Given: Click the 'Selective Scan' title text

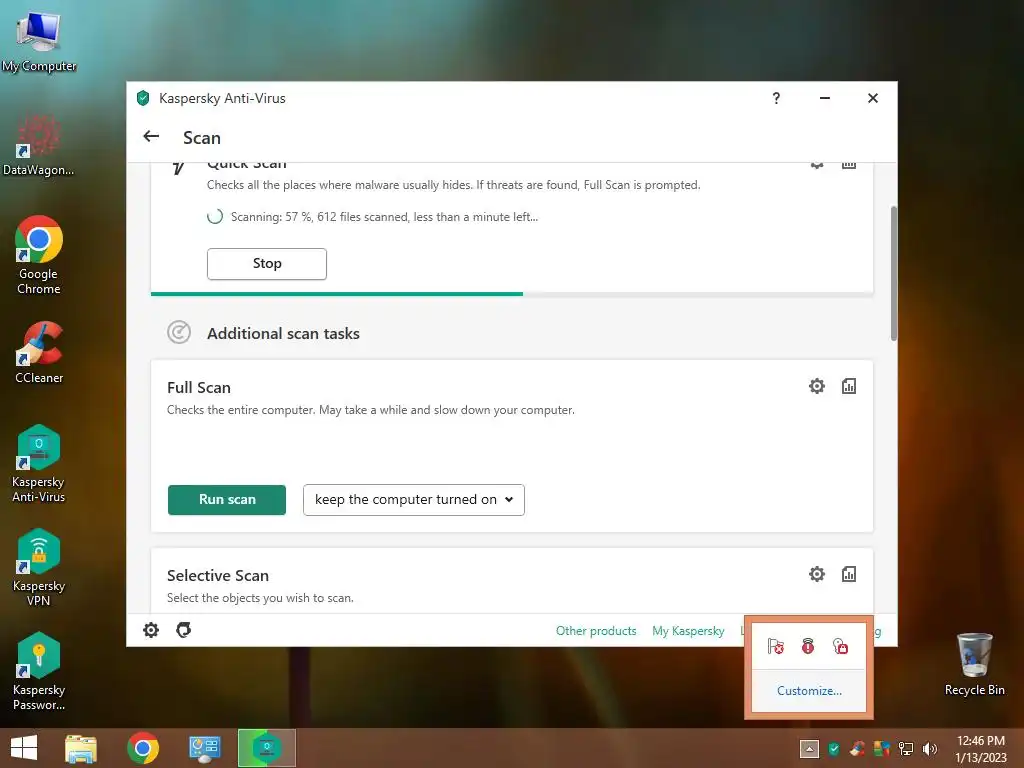Looking at the screenshot, I should 217,575.
